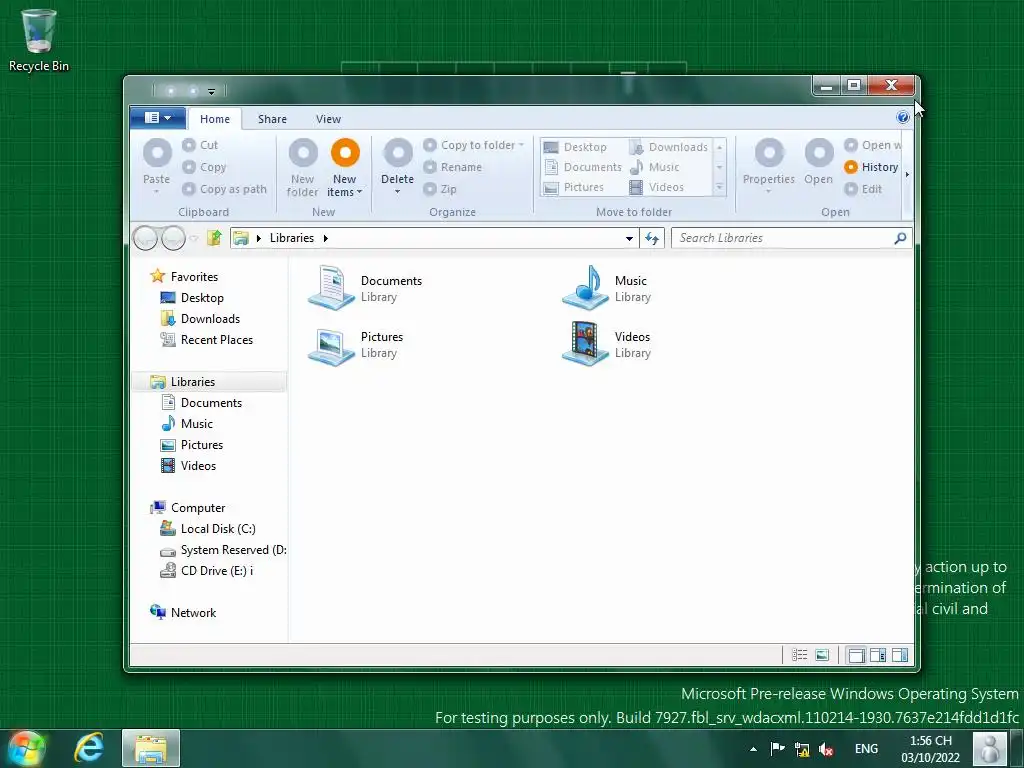Screen dimensions: 1024x768
Task: Move to Videos in ribbon gallery
Action: point(656,187)
